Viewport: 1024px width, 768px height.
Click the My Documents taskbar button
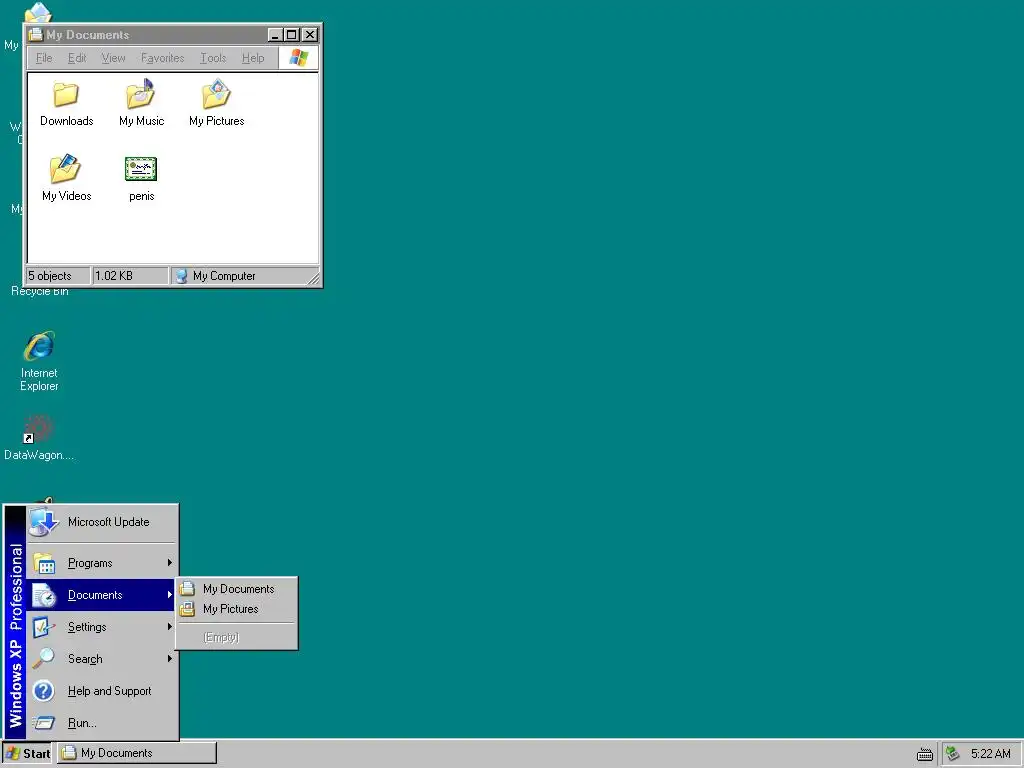(136, 753)
